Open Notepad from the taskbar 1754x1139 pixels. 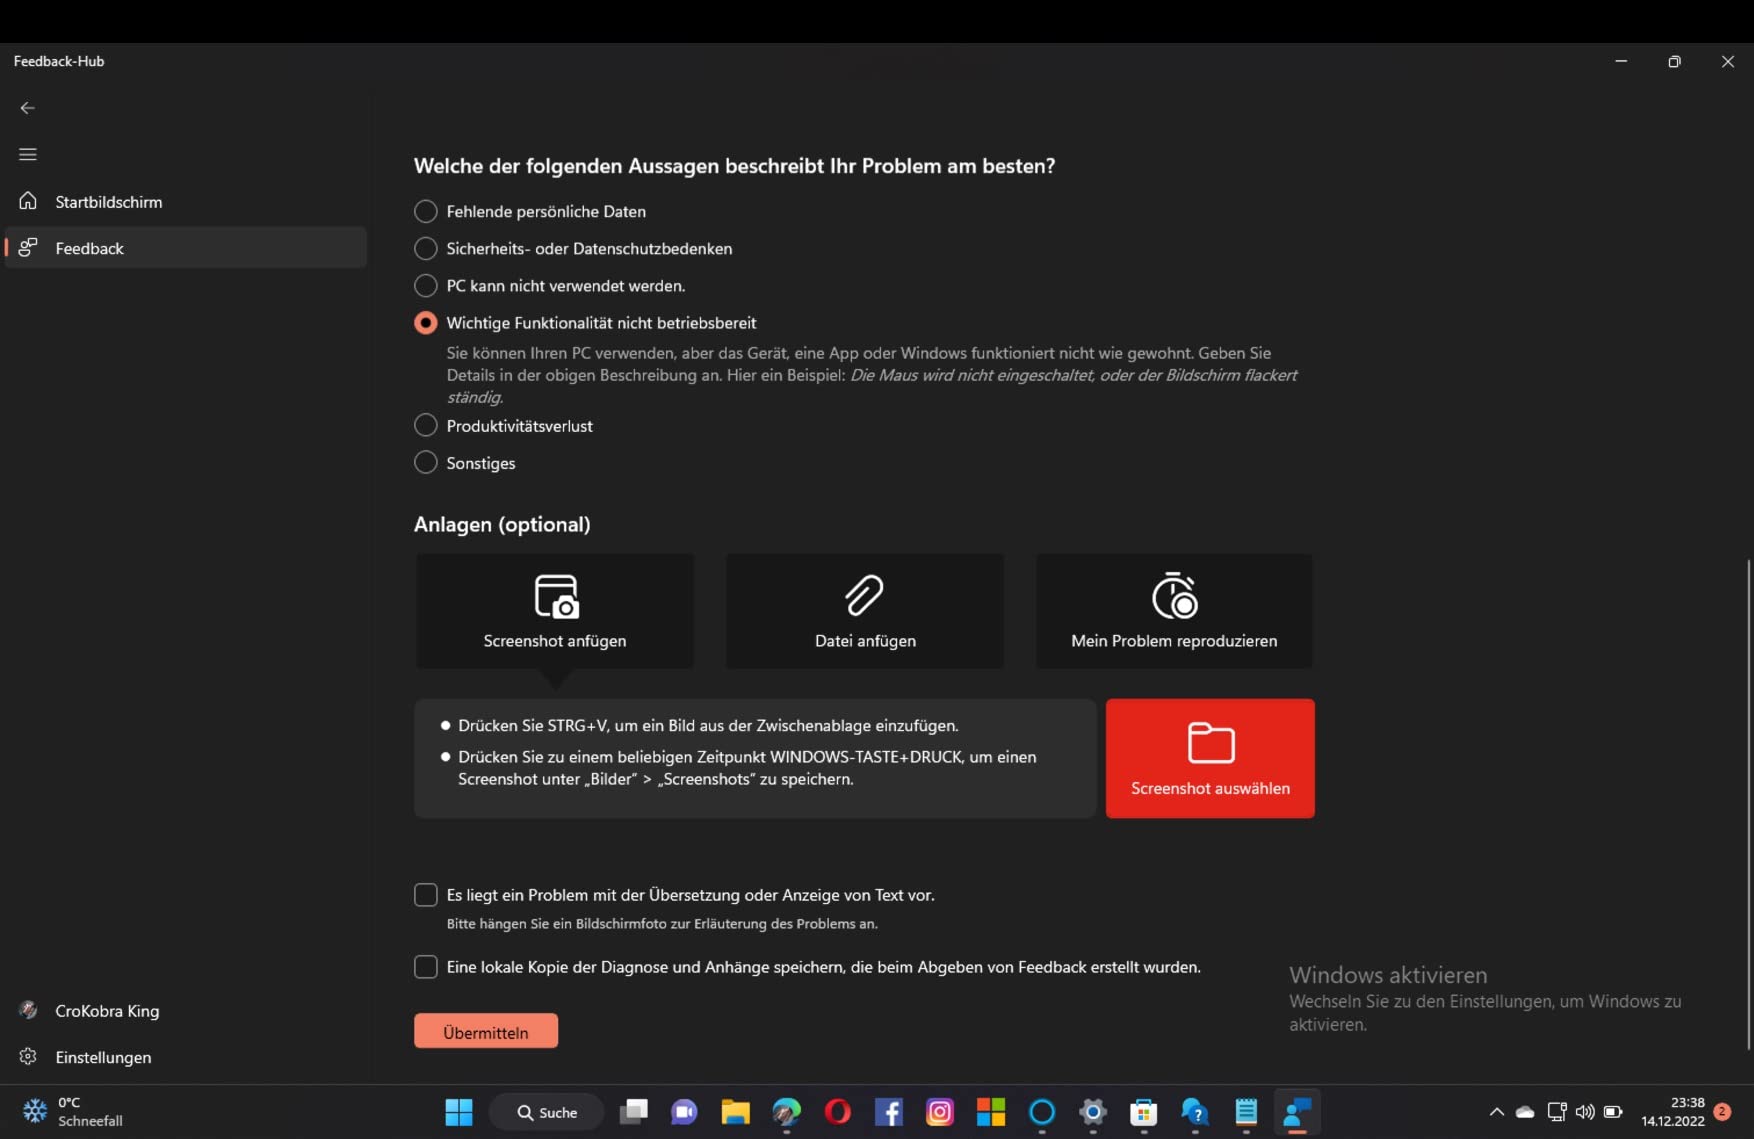pos(1246,1112)
